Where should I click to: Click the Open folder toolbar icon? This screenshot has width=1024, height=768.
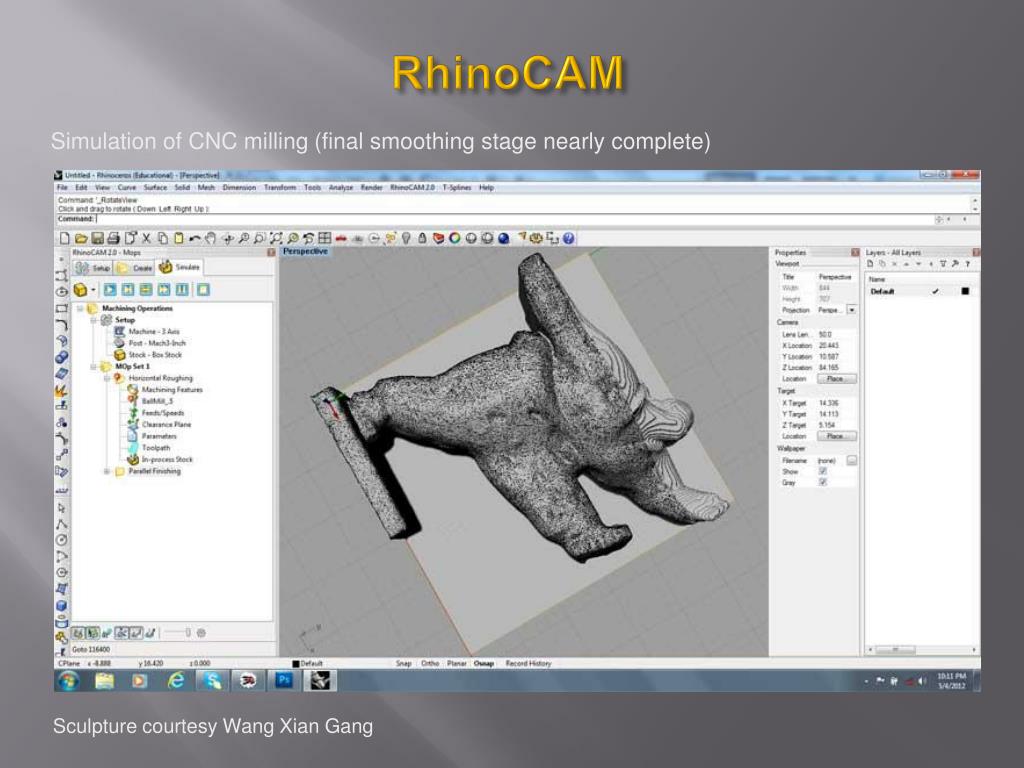coord(81,238)
